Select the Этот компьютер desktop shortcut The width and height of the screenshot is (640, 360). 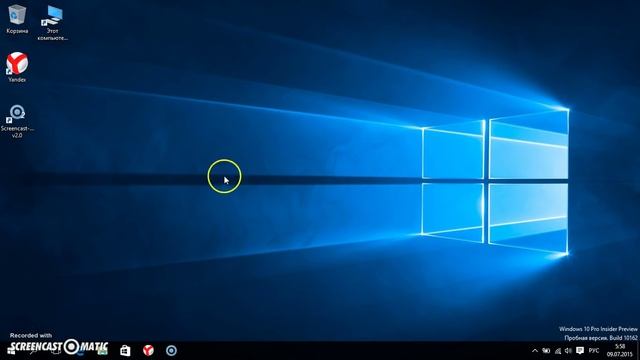pos(53,23)
